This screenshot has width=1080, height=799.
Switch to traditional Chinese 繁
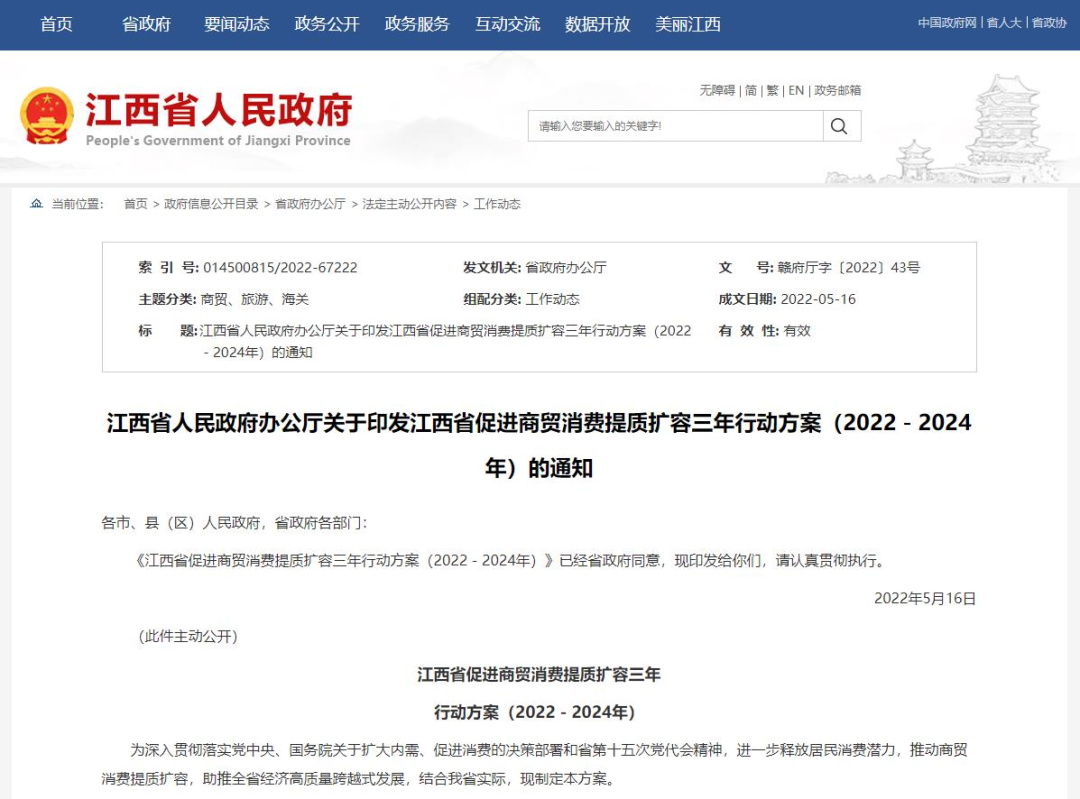point(773,90)
